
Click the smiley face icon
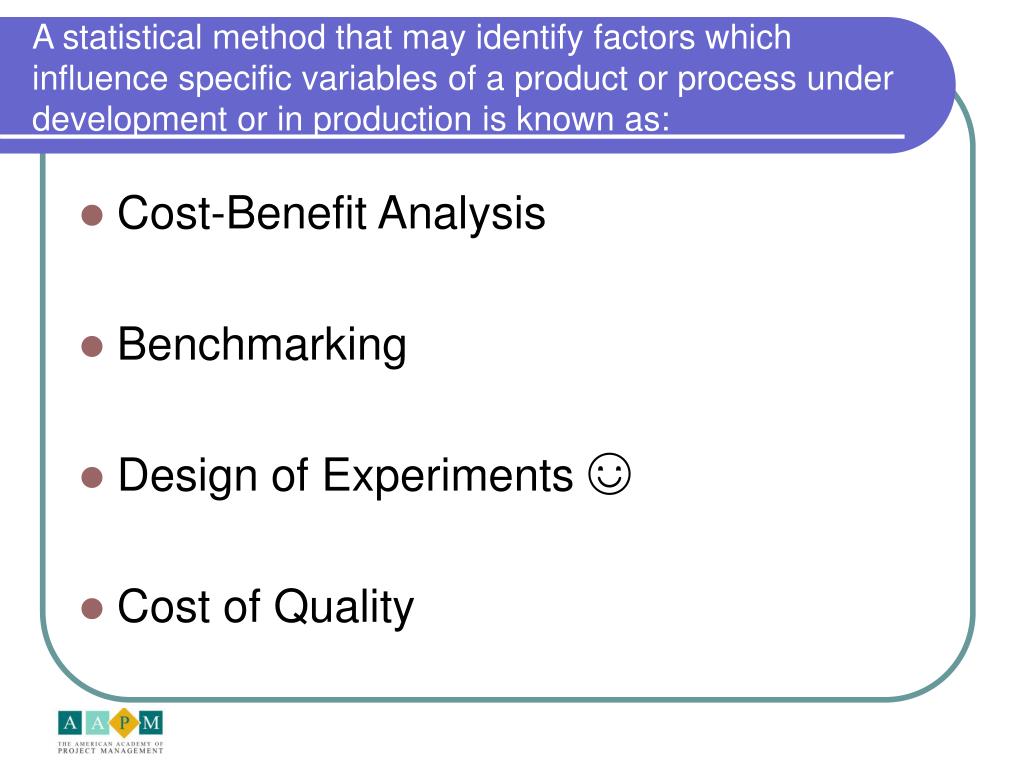coord(609,474)
